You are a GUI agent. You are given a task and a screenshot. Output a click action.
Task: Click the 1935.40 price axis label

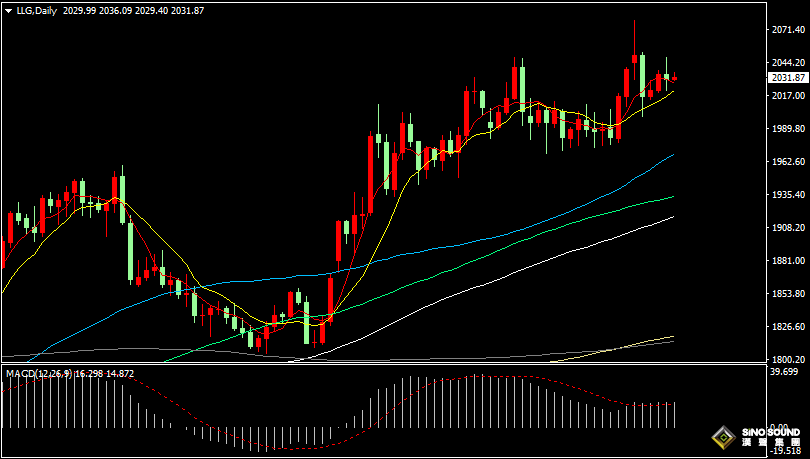tap(788, 195)
